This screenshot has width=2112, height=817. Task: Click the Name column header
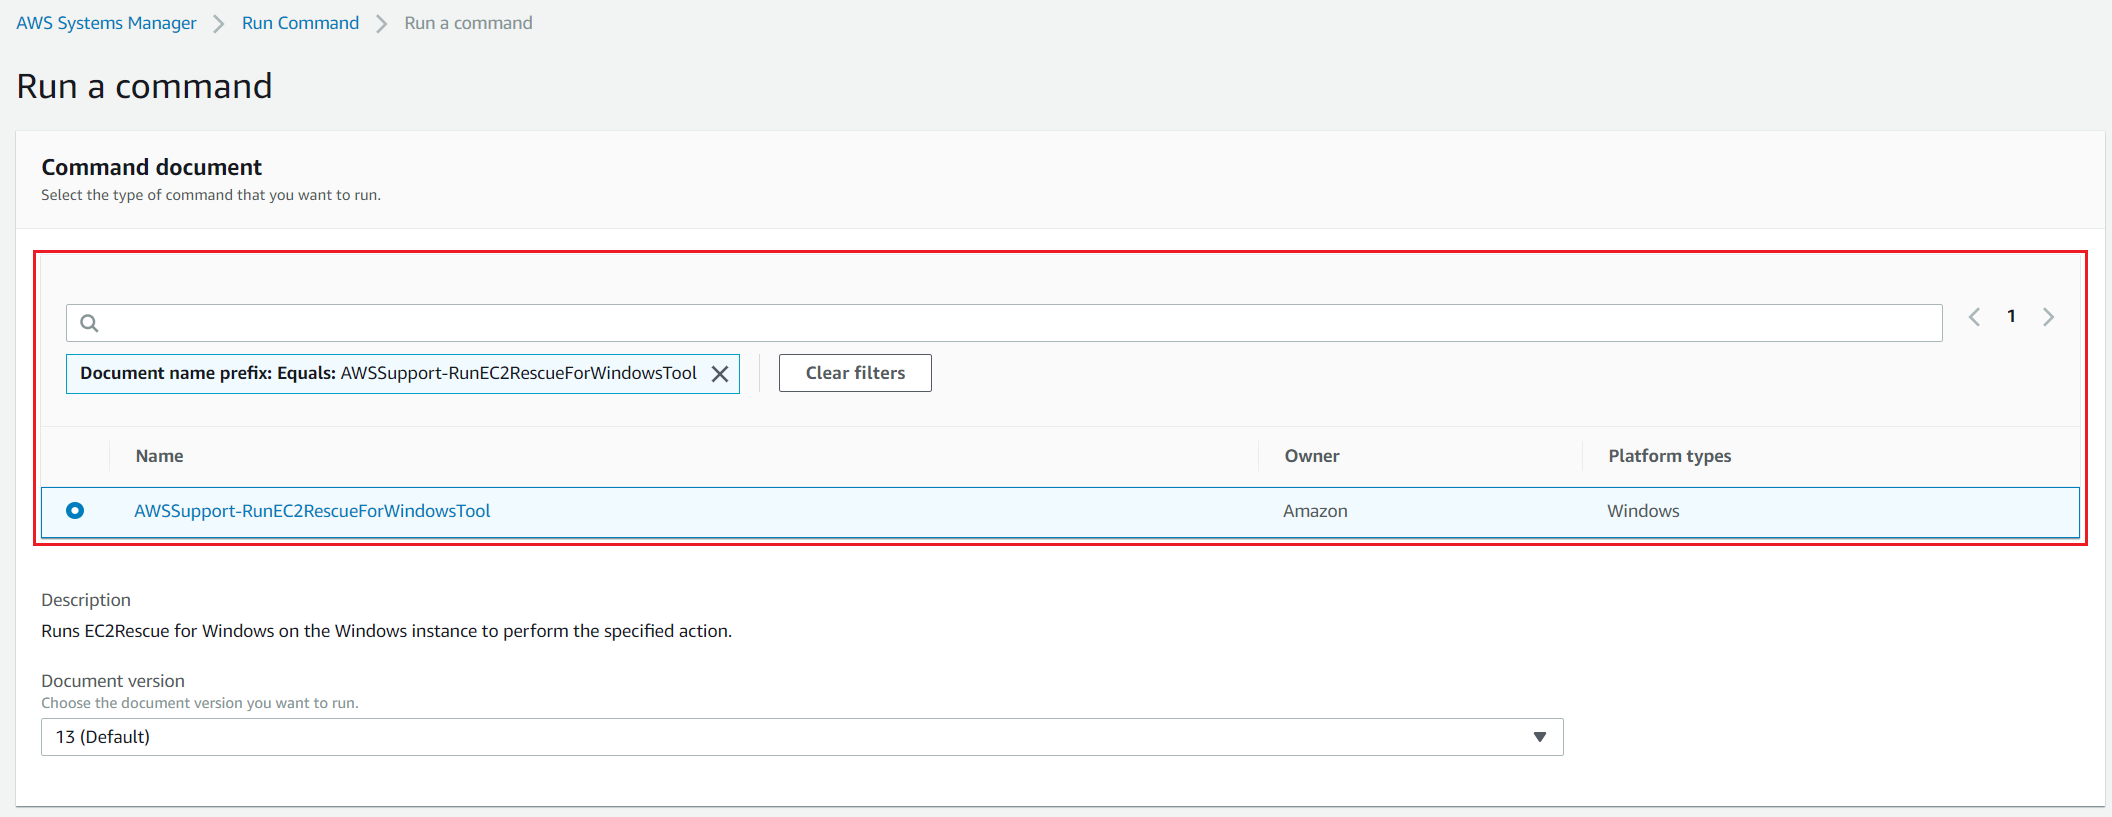[x=160, y=456]
